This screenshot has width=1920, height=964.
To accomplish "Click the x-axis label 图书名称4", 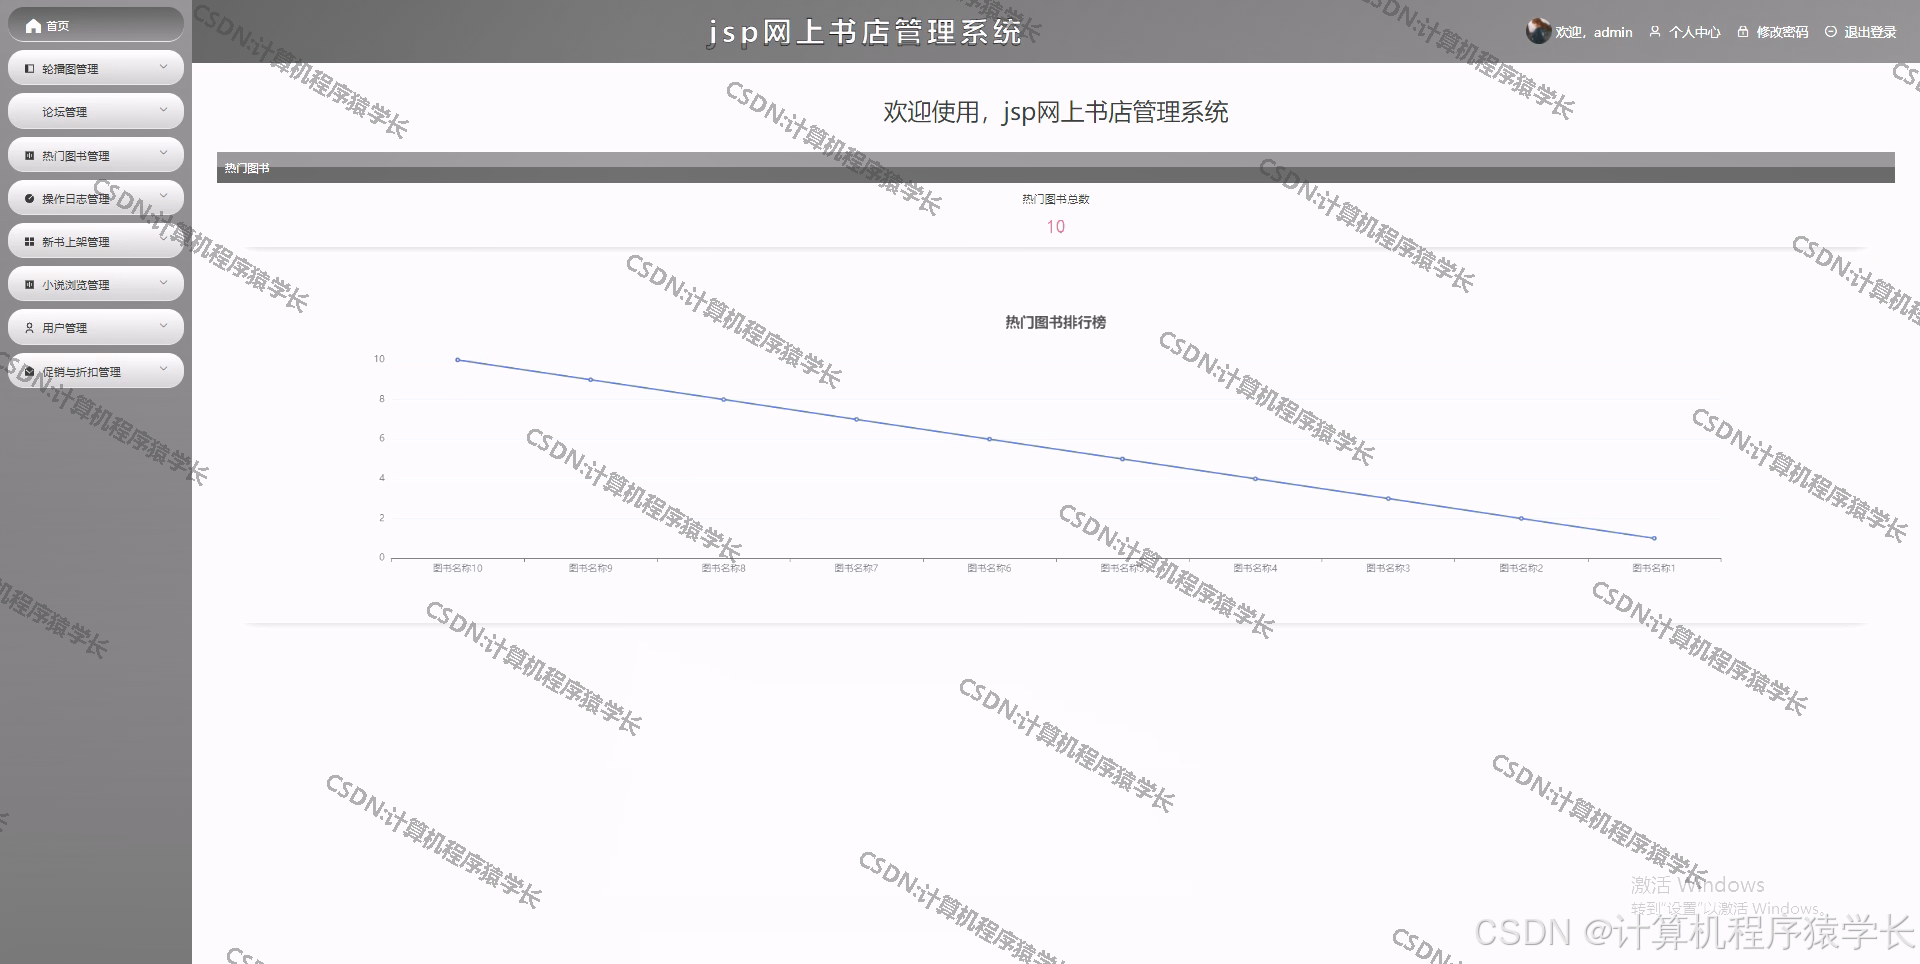I will coord(1256,568).
